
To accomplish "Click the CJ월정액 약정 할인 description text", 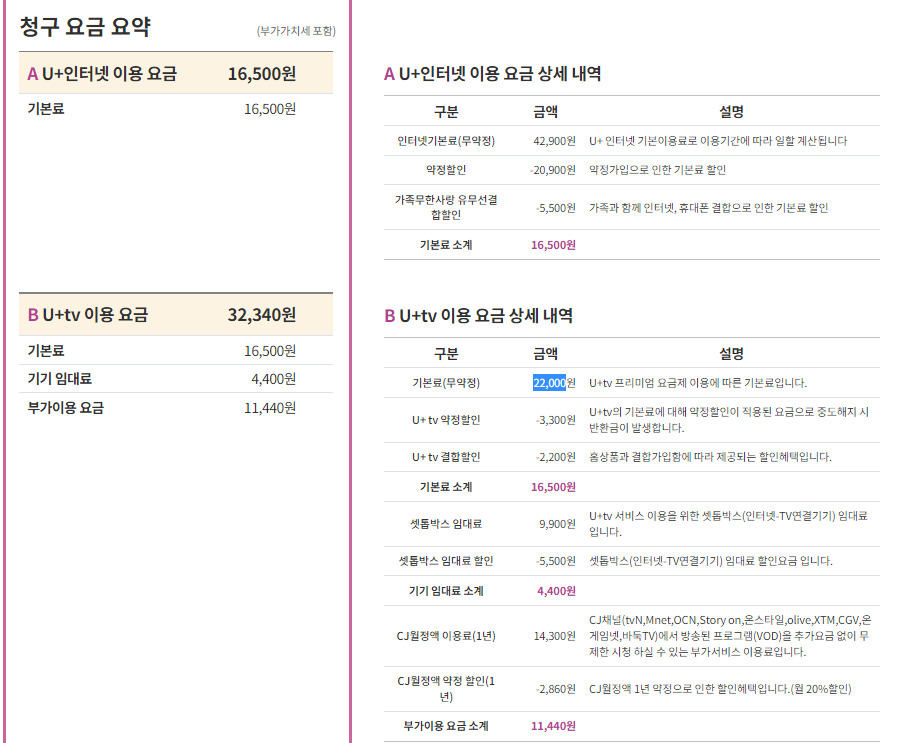I will click(720, 688).
